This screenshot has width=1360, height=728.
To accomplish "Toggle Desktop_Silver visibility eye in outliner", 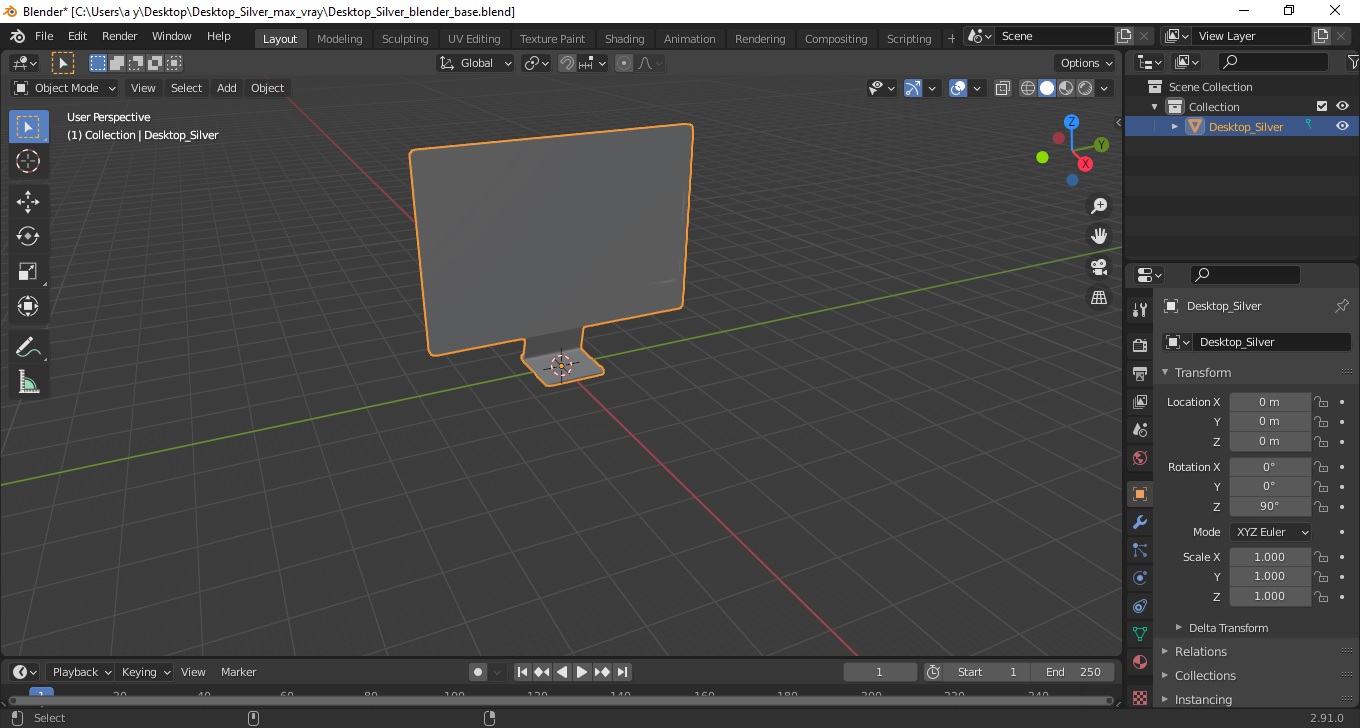I will 1342,126.
